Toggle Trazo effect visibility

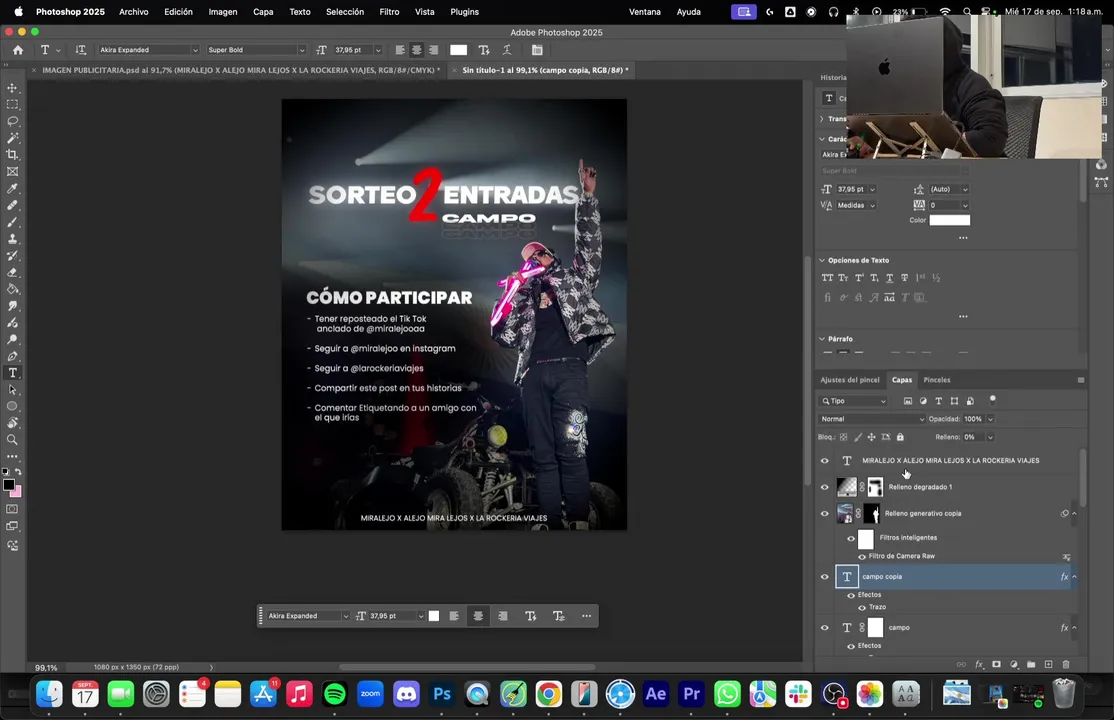click(x=862, y=608)
